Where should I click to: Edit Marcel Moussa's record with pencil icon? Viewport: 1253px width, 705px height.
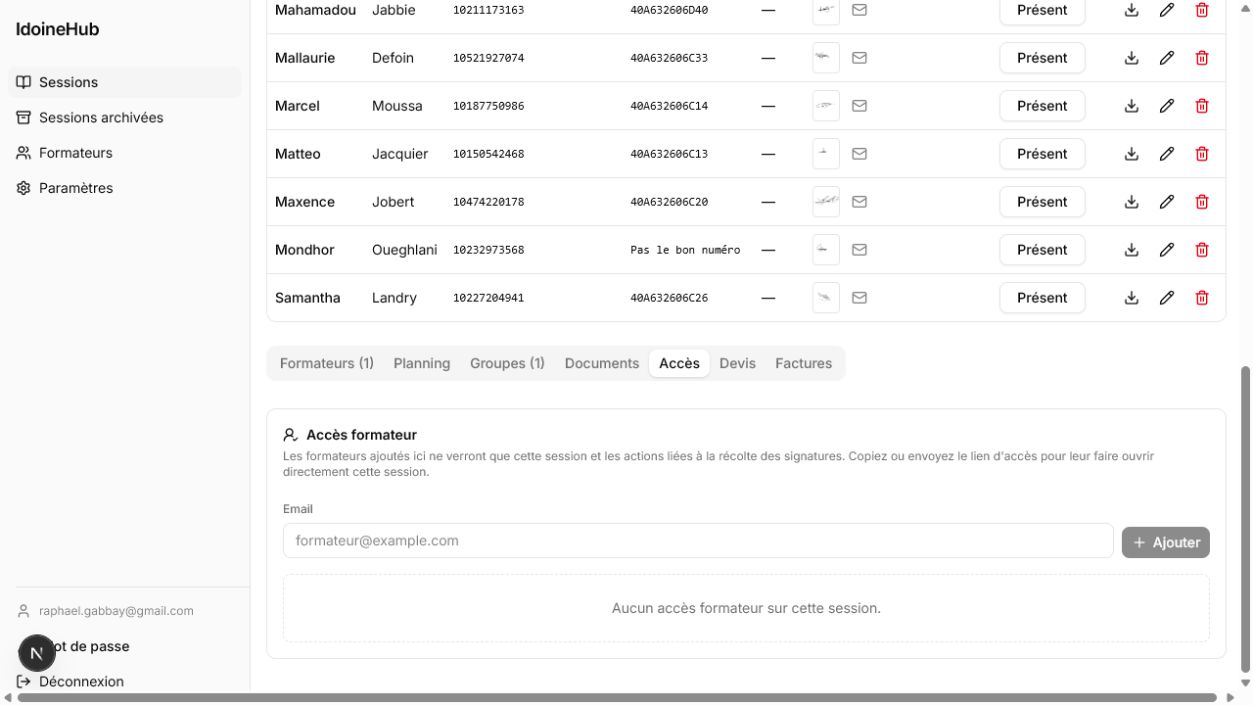1167,106
